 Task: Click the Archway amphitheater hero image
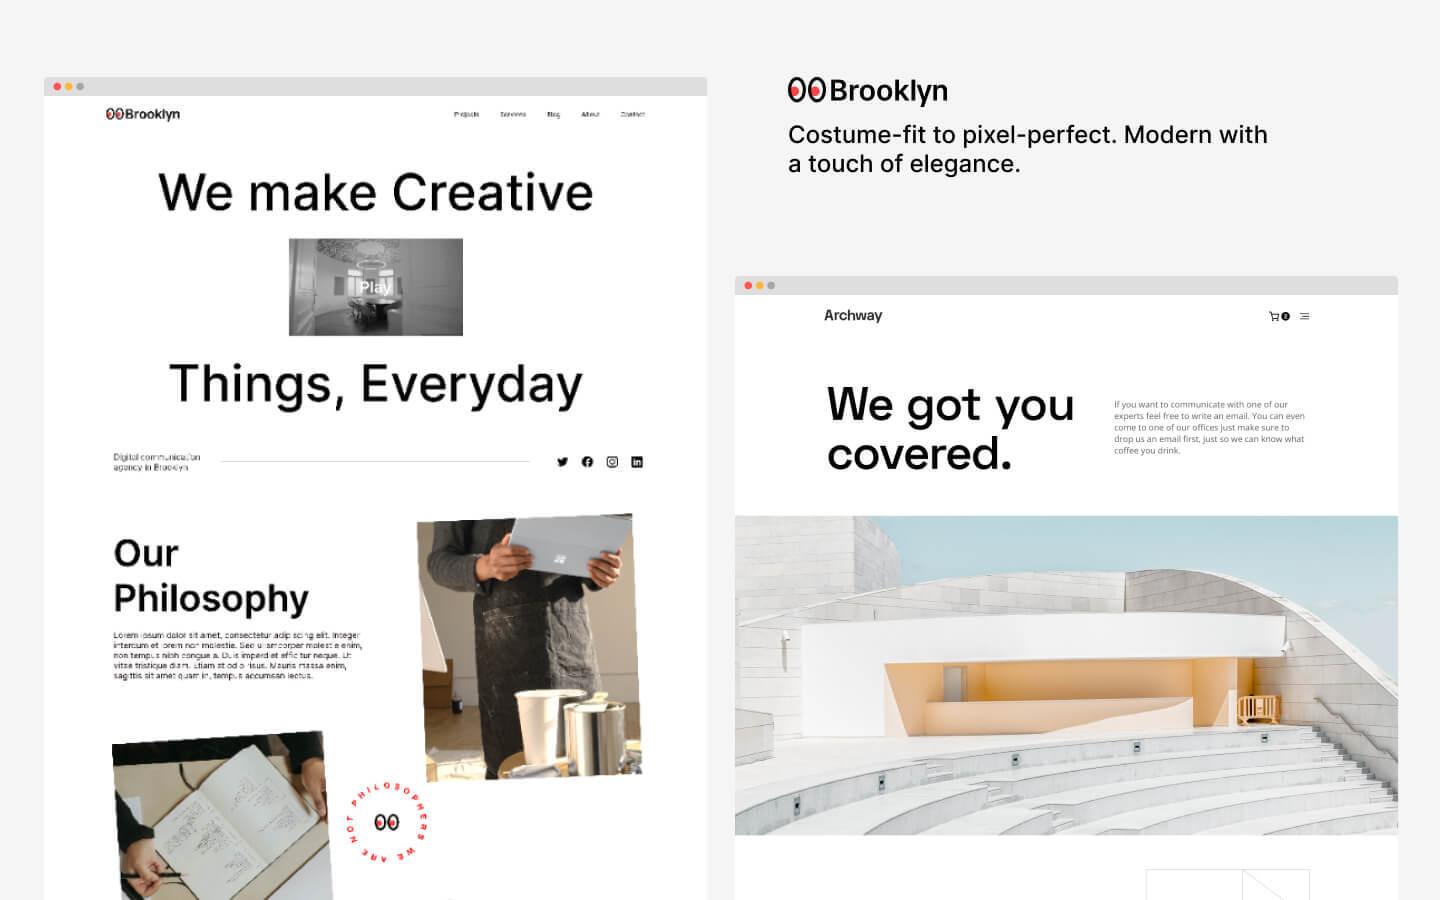[x=1066, y=675]
